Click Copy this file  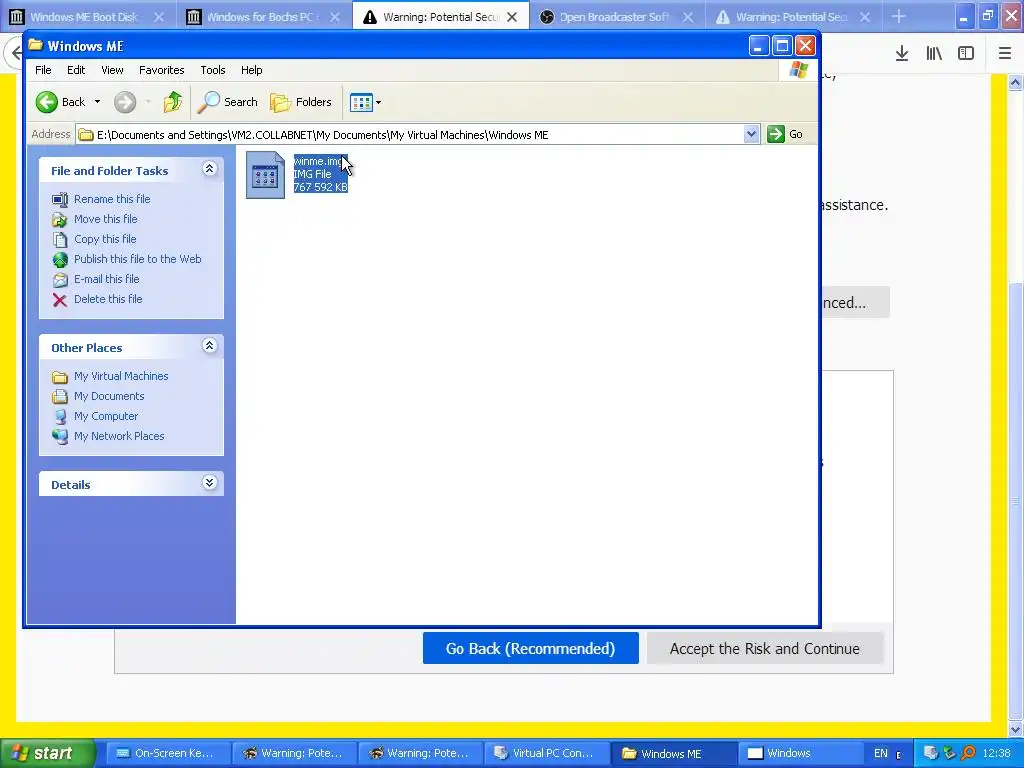point(104,239)
